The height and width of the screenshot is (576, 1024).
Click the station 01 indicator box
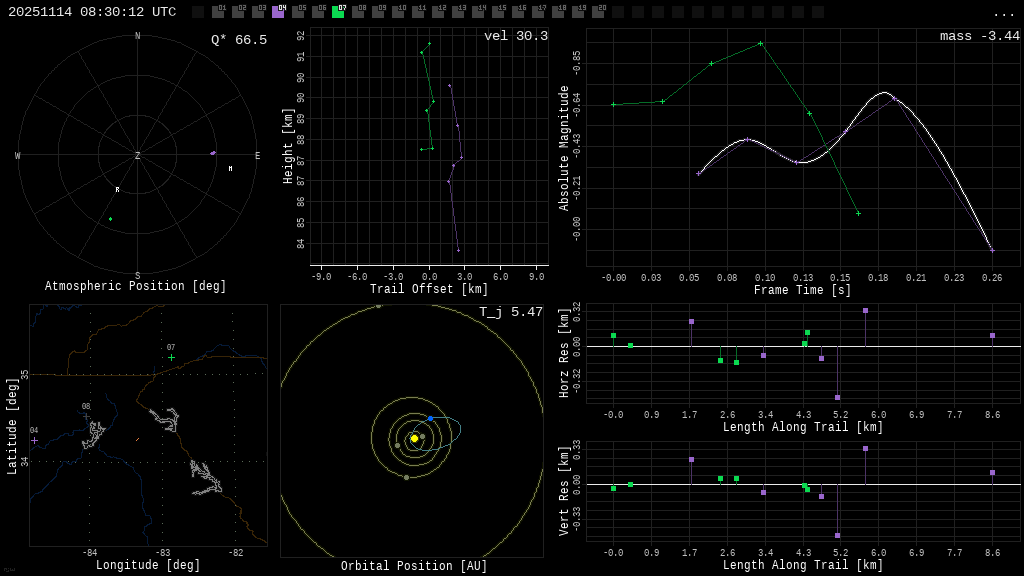click(x=218, y=12)
